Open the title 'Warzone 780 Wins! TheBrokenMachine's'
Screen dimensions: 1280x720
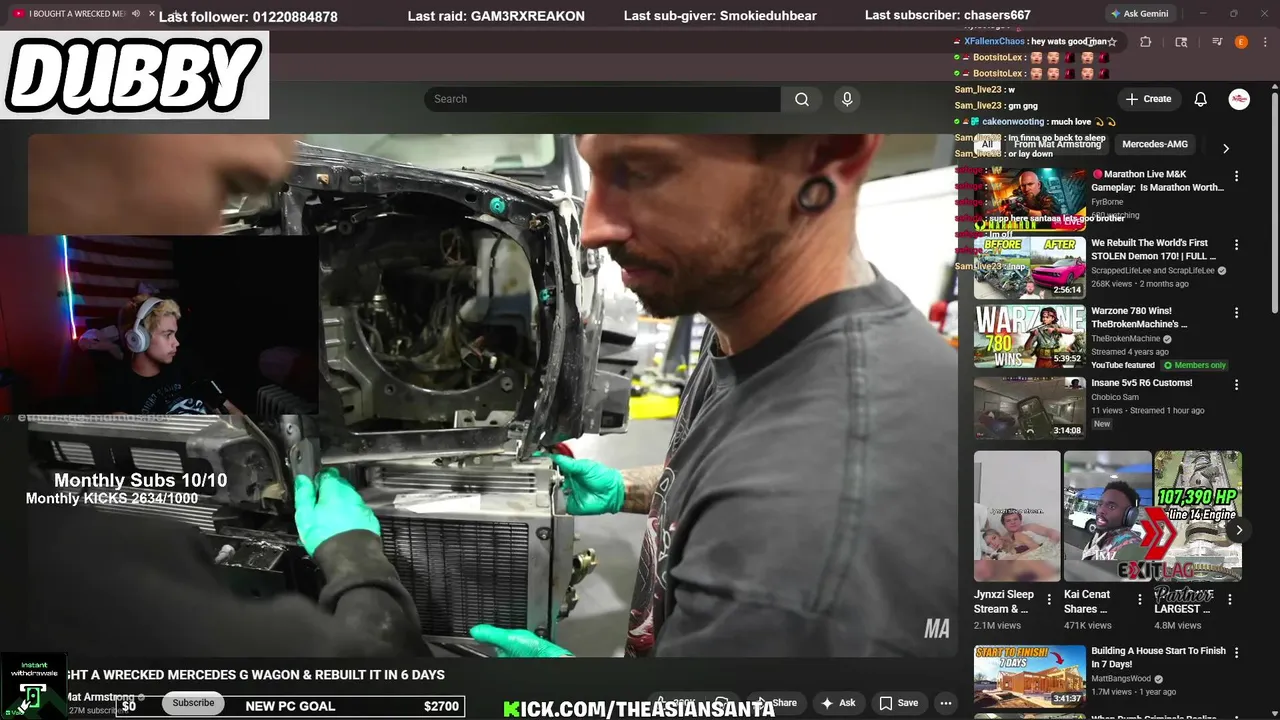click(x=1141, y=317)
